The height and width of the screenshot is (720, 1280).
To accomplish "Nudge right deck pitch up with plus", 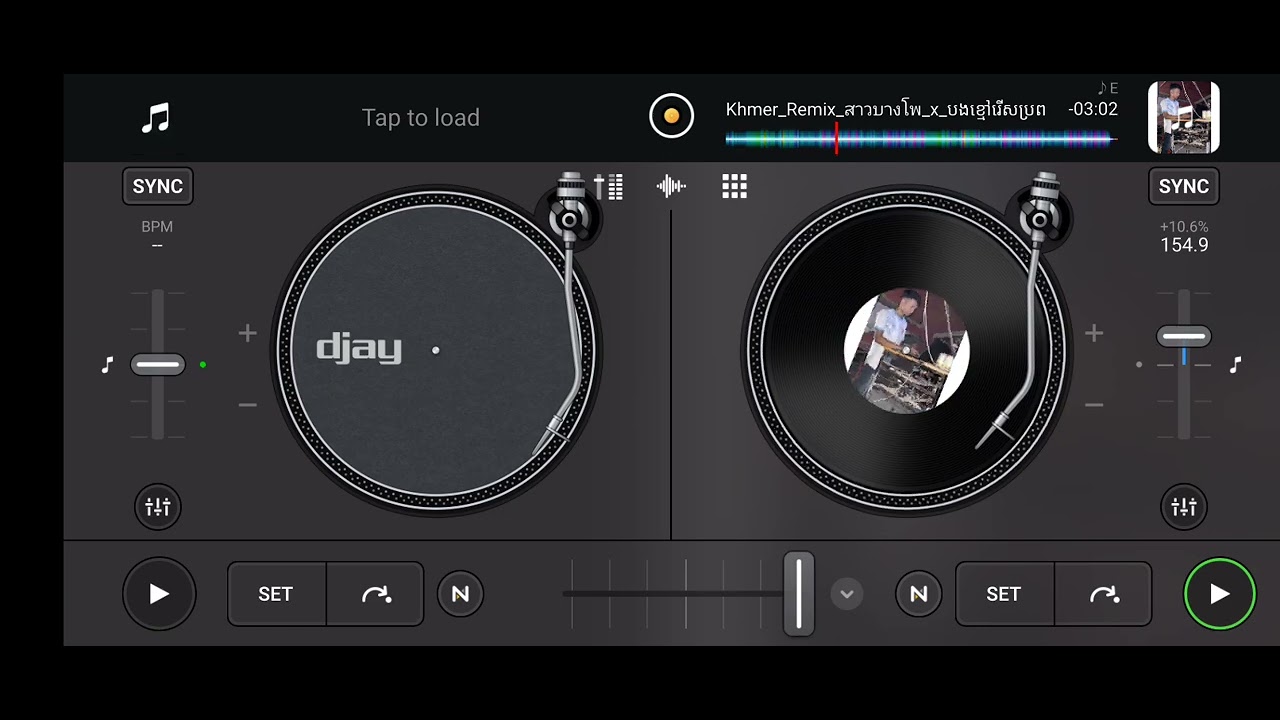I will point(1094,333).
